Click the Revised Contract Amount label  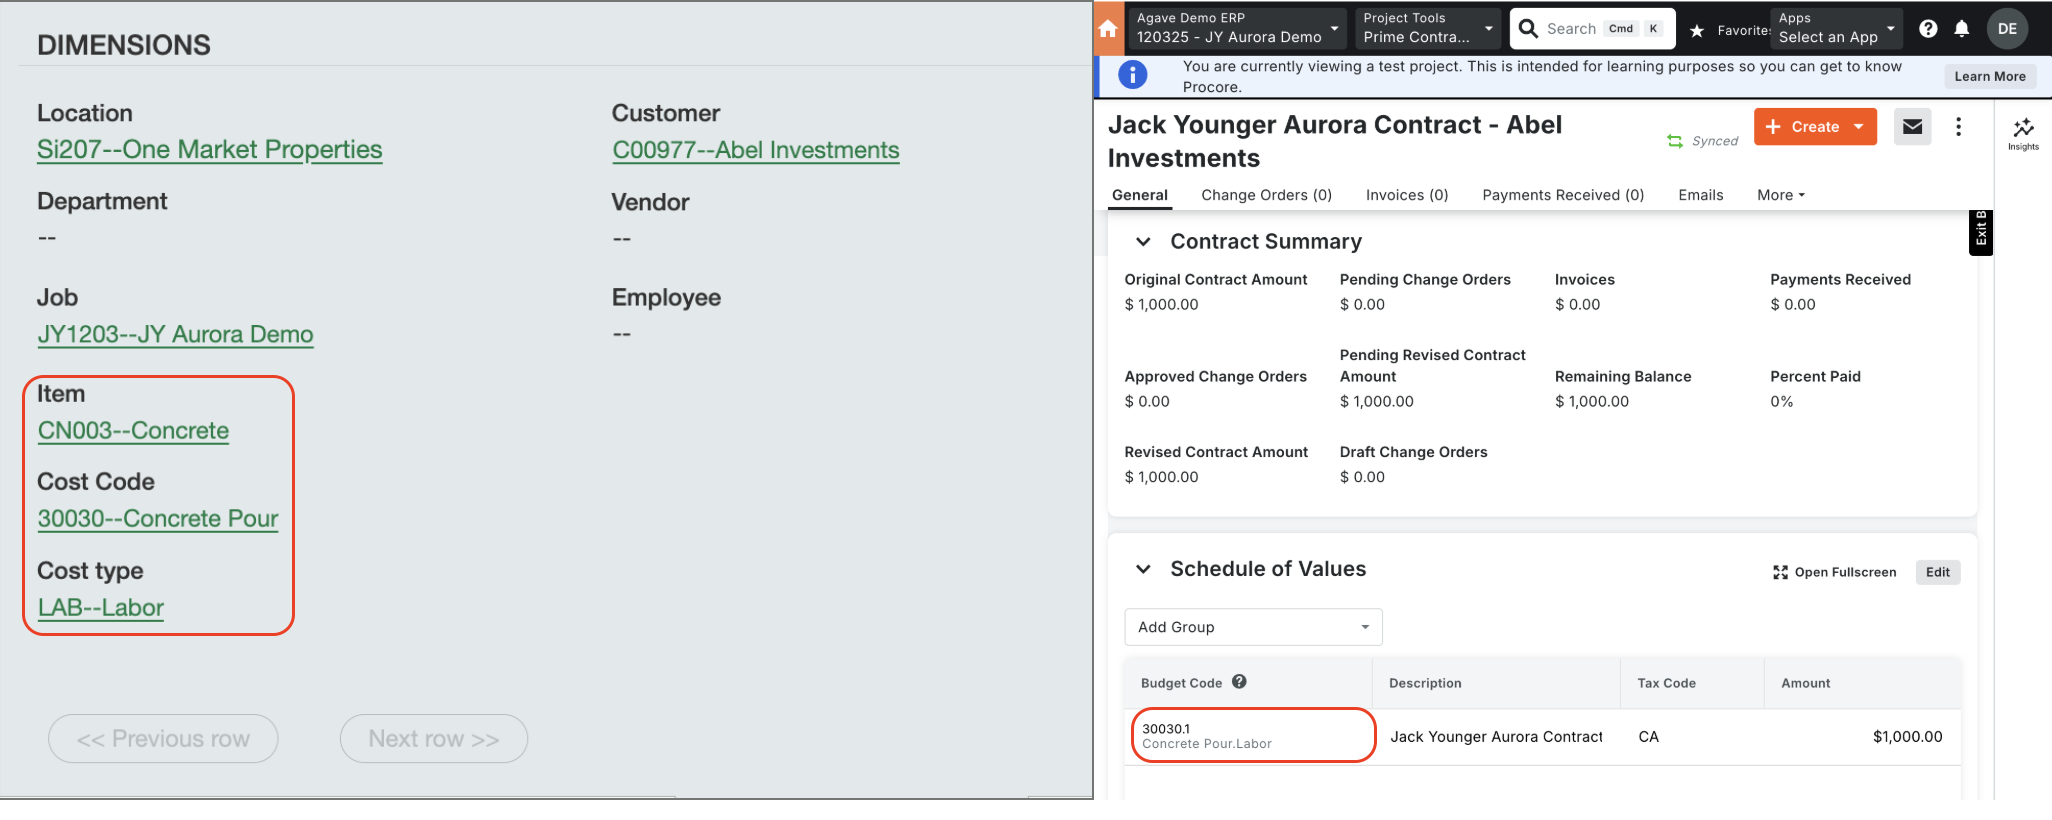[x=1216, y=452]
